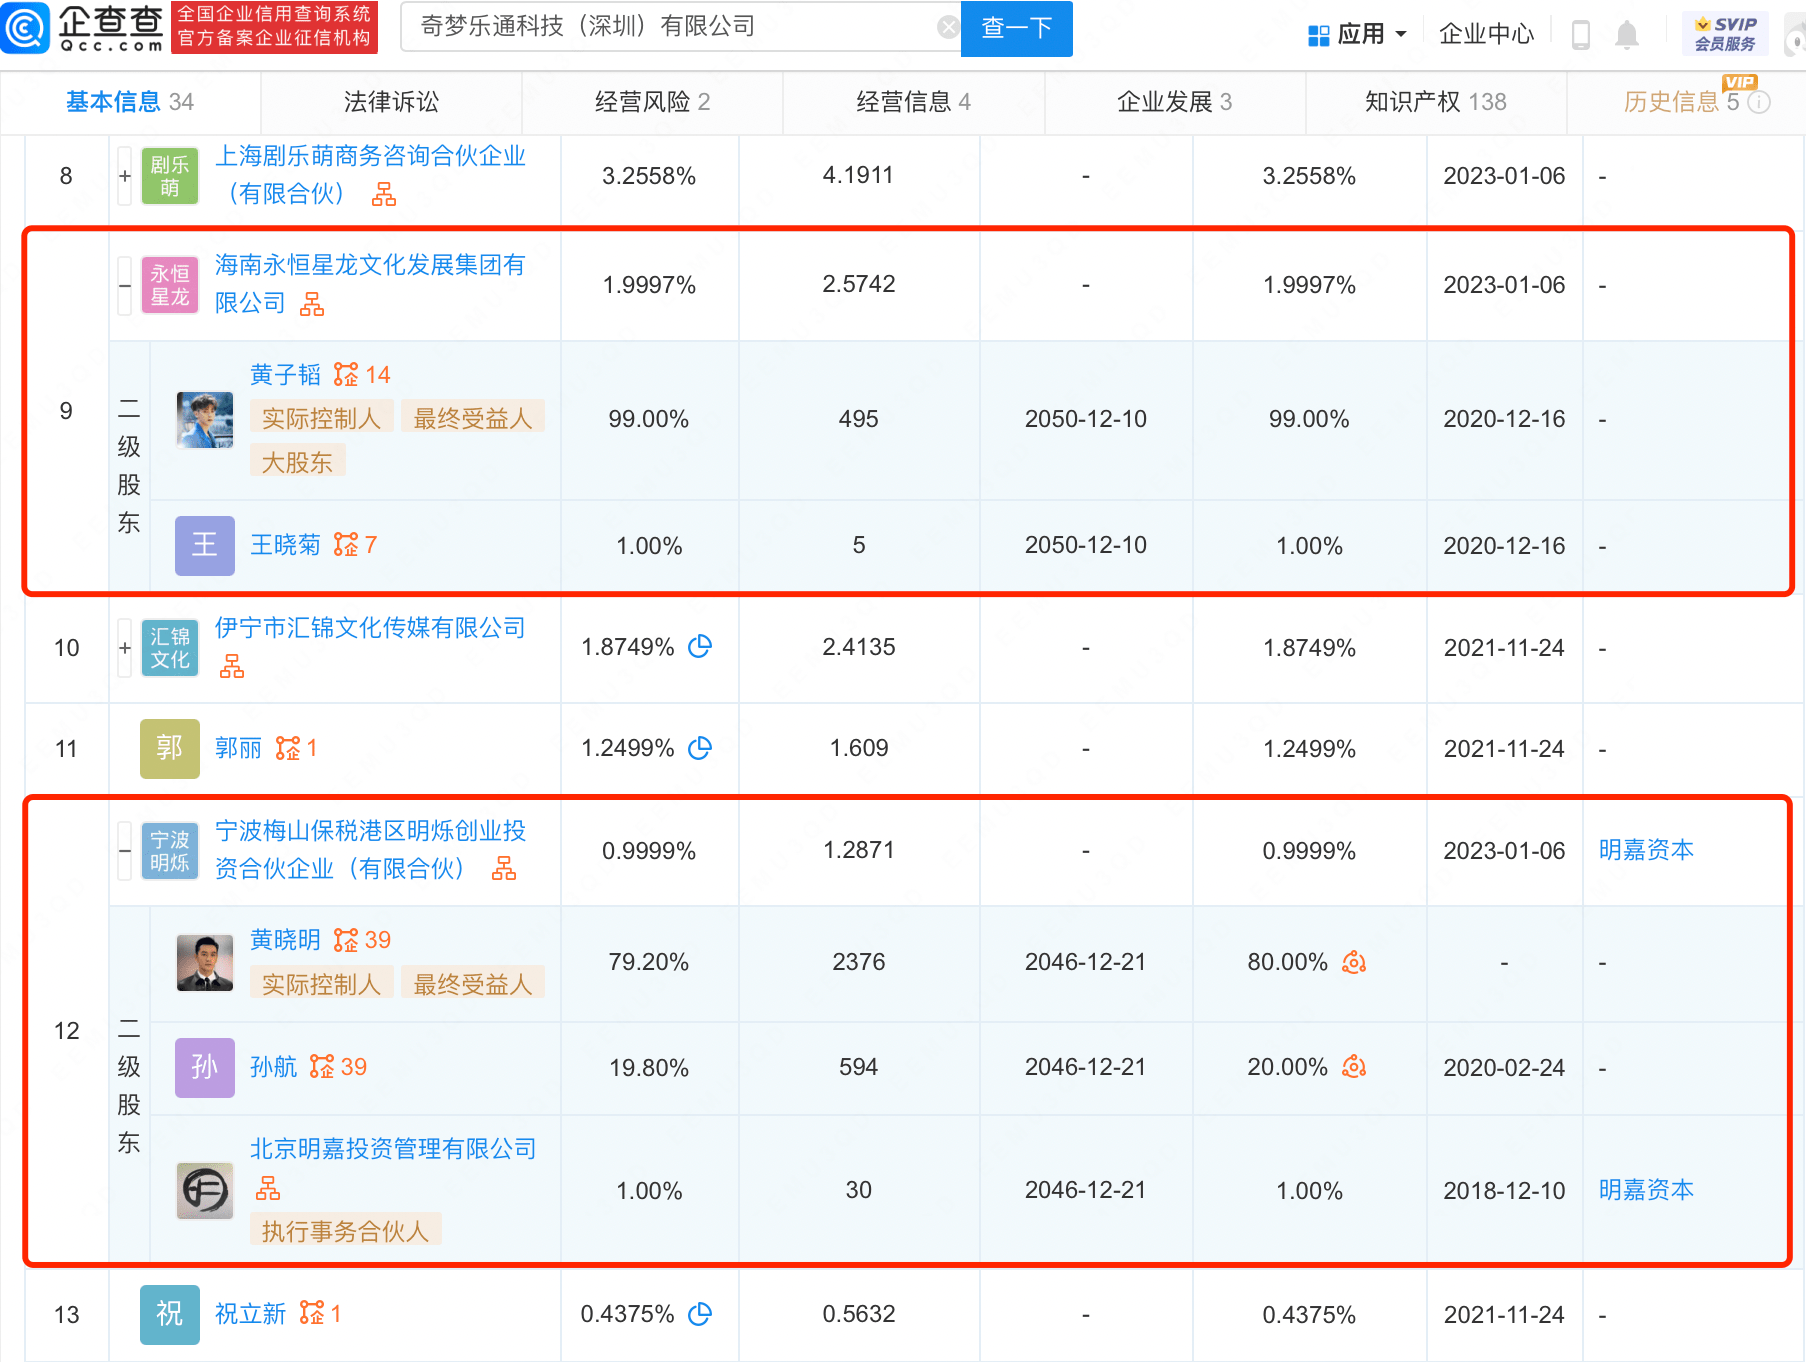The height and width of the screenshot is (1362, 1806).
Task: Collapse 海南永恒星龙's secondary shareholders
Action: [x=124, y=284]
